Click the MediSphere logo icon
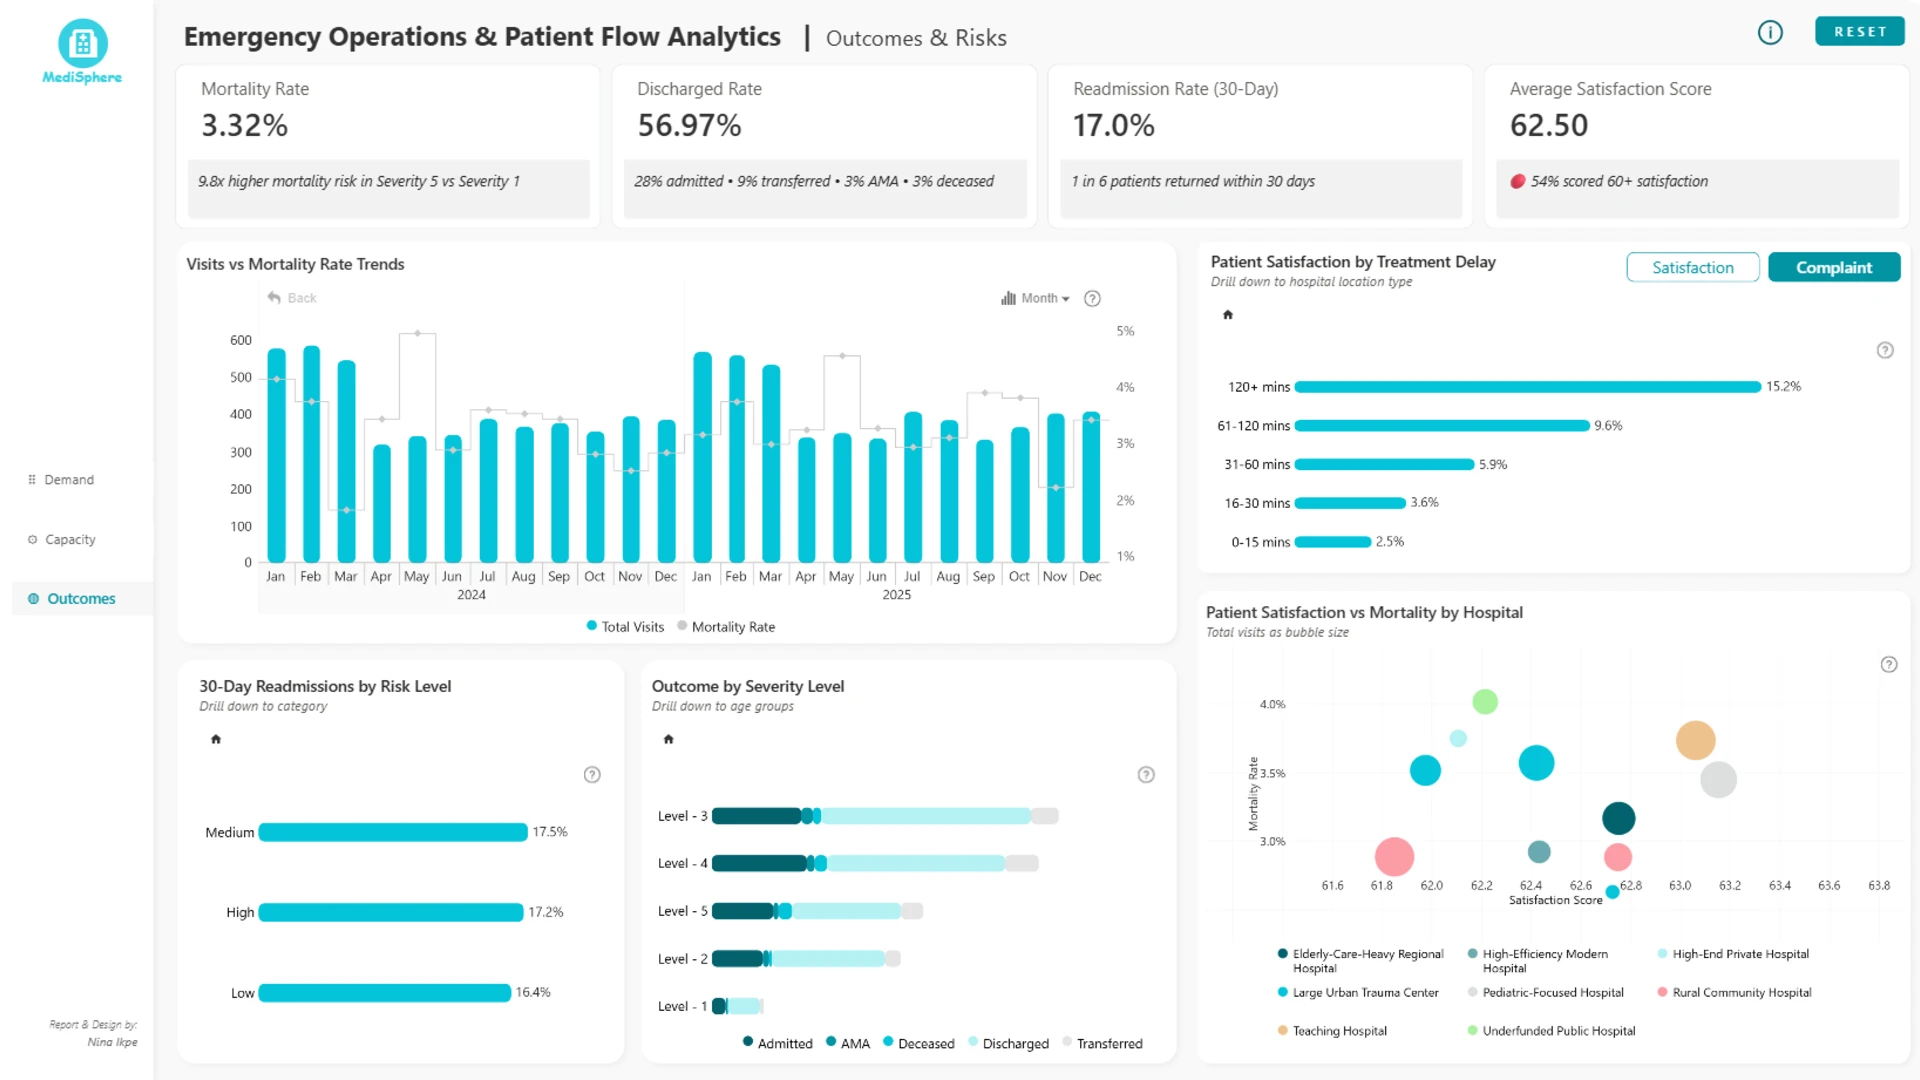 click(83, 43)
